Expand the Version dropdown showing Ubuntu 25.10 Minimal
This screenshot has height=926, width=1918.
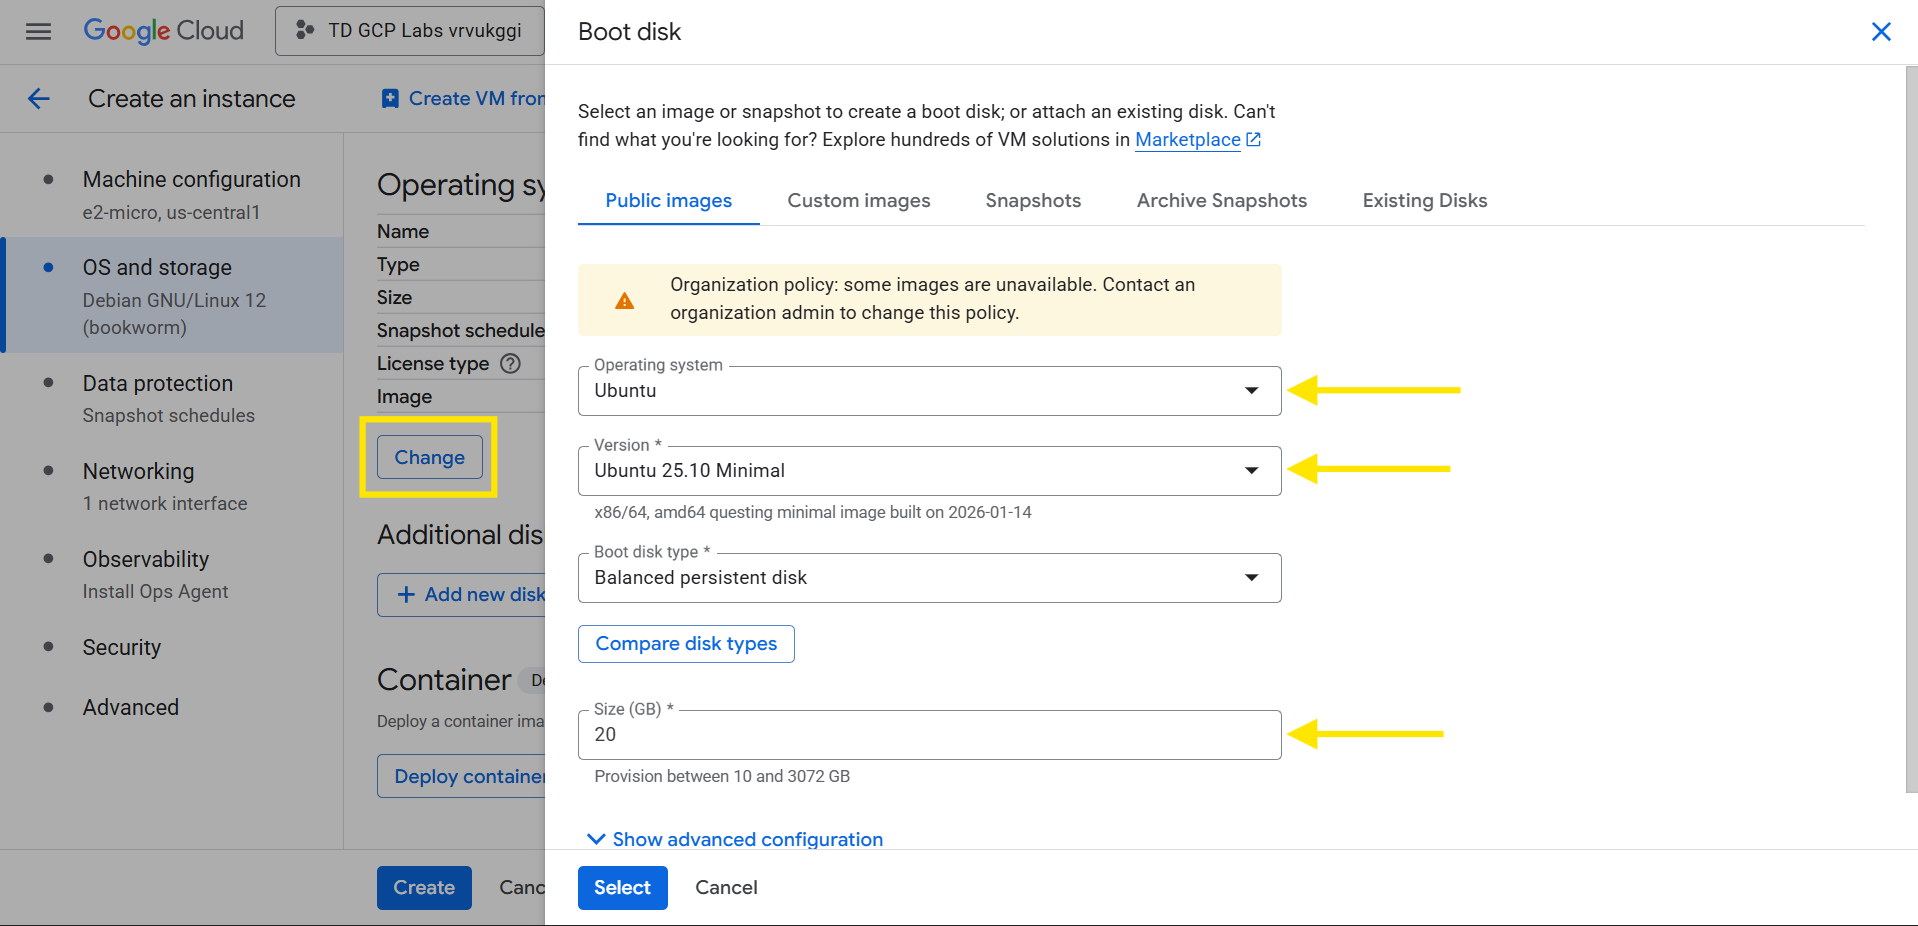928,471
